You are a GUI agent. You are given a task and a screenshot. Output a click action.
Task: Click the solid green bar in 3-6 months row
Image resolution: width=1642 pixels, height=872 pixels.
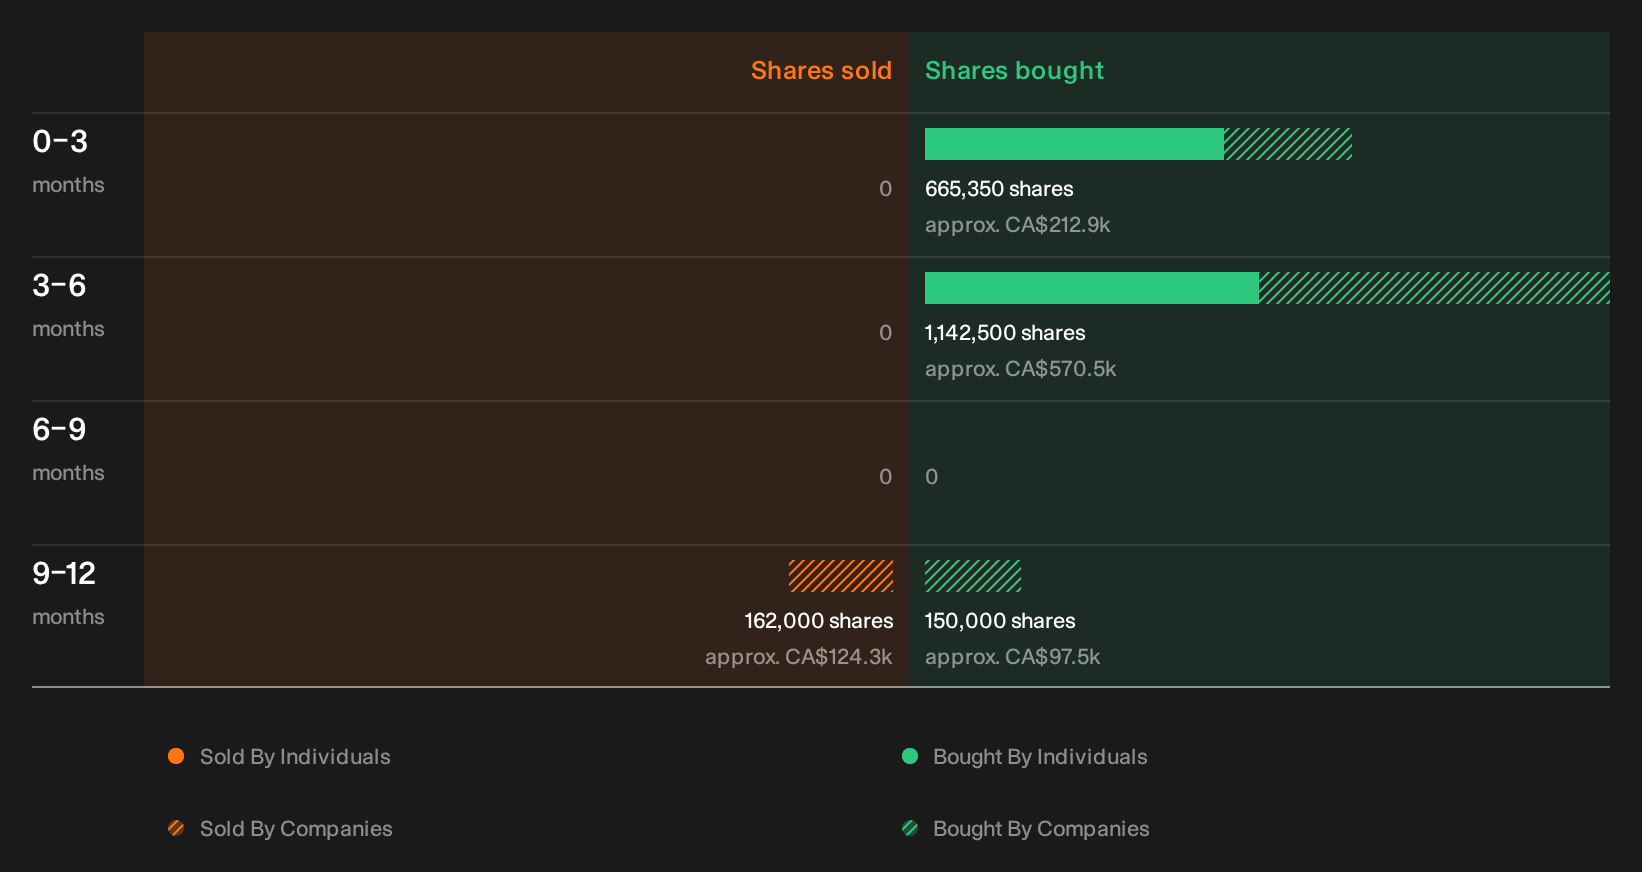click(x=1092, y=288)
